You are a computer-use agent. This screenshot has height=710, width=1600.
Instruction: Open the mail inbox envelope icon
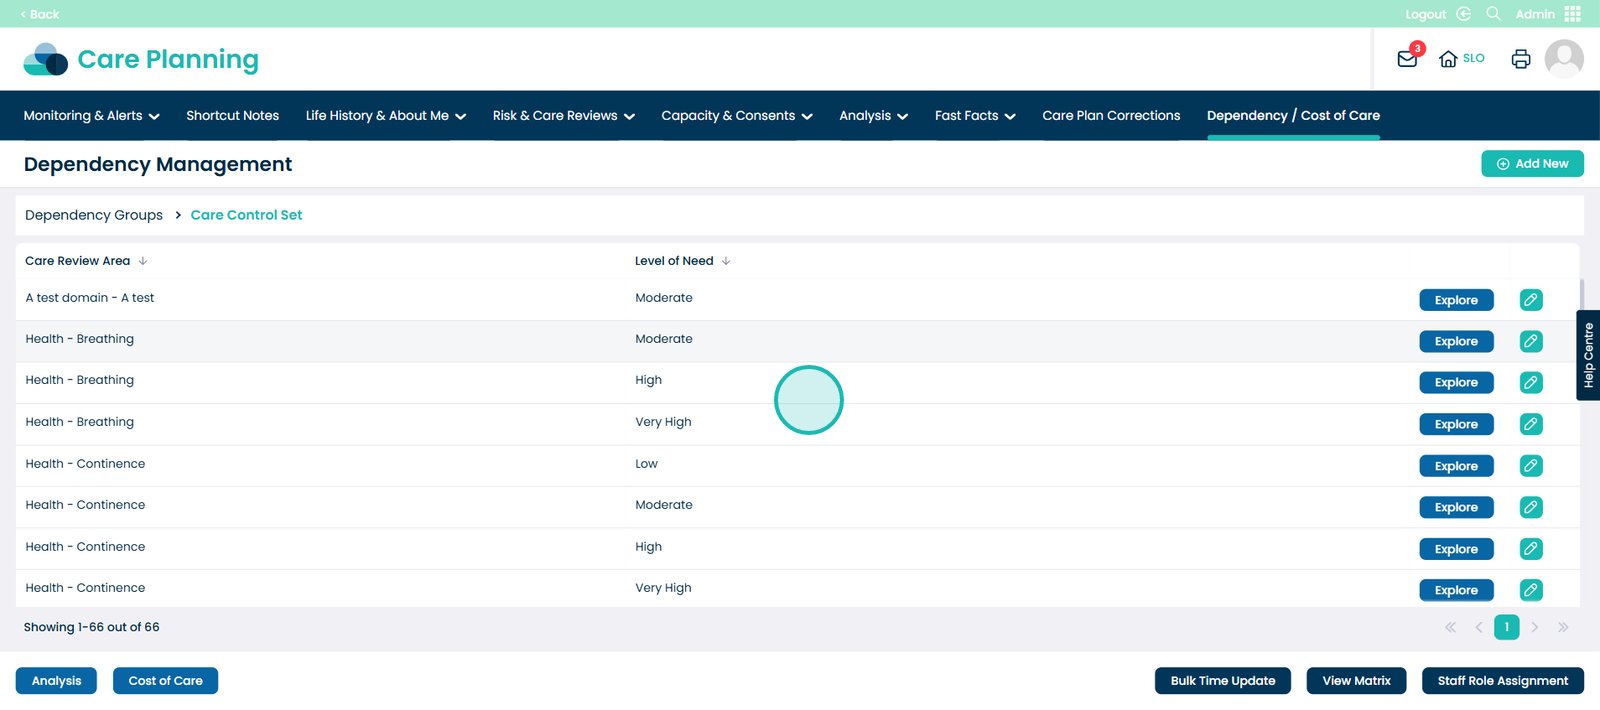[1406, 59]
